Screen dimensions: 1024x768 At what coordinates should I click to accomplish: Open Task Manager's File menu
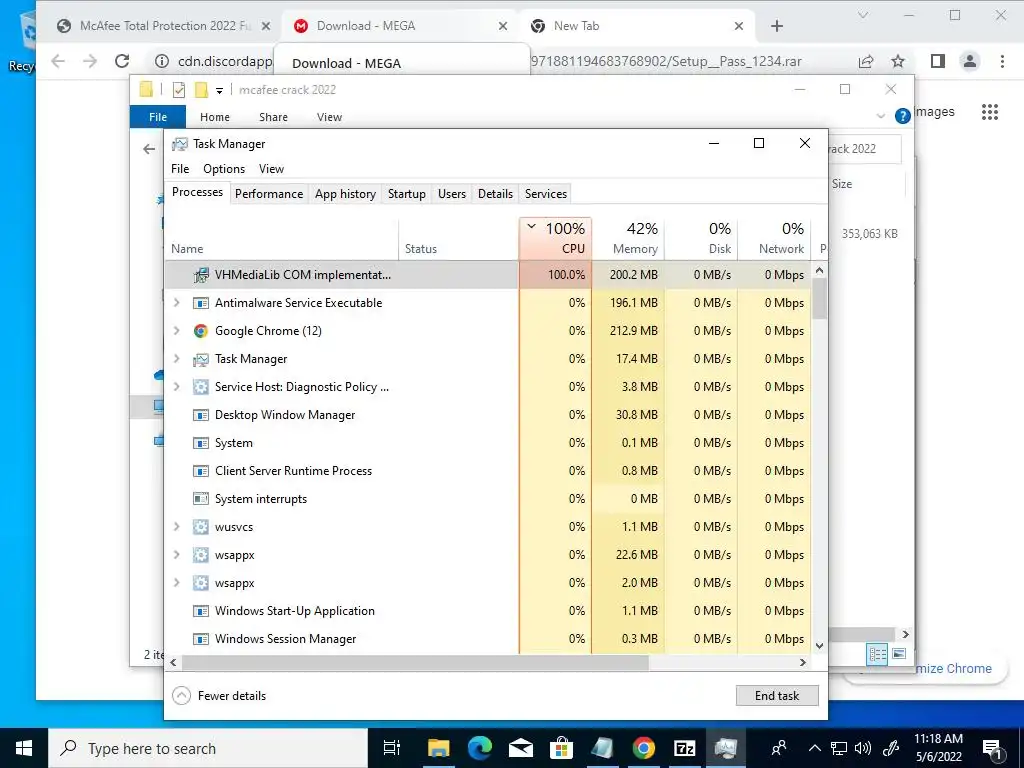tap(180, 169)
